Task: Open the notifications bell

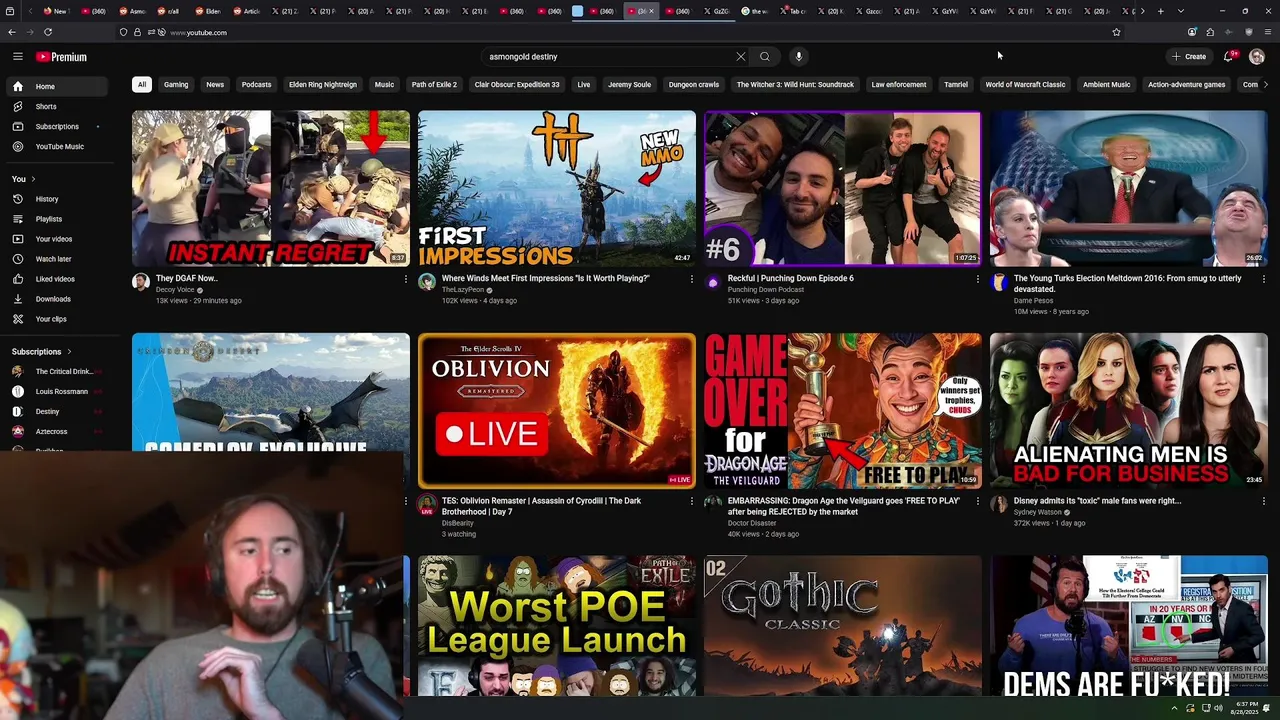Action: [1229, 57]
